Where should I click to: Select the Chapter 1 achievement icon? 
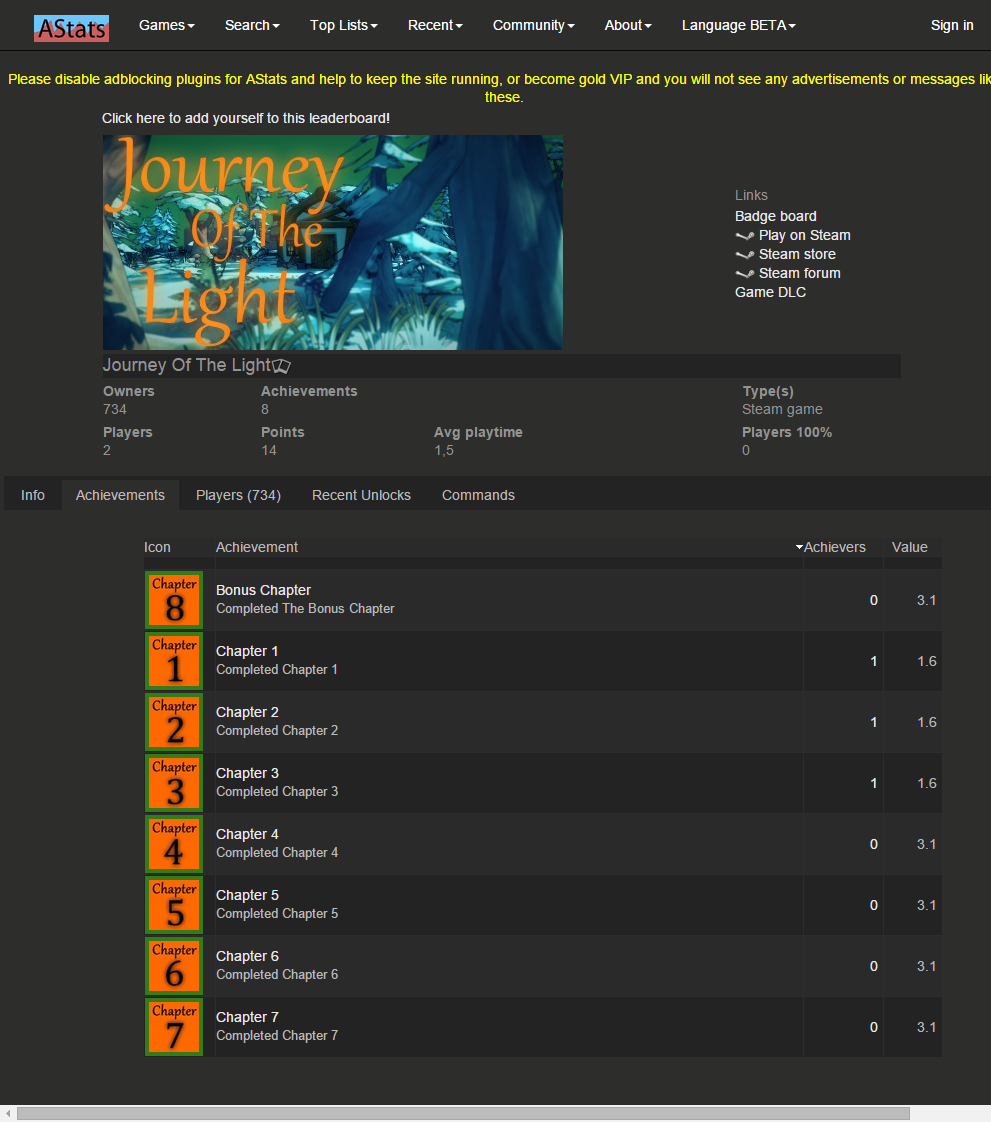[x=173, y=661]
